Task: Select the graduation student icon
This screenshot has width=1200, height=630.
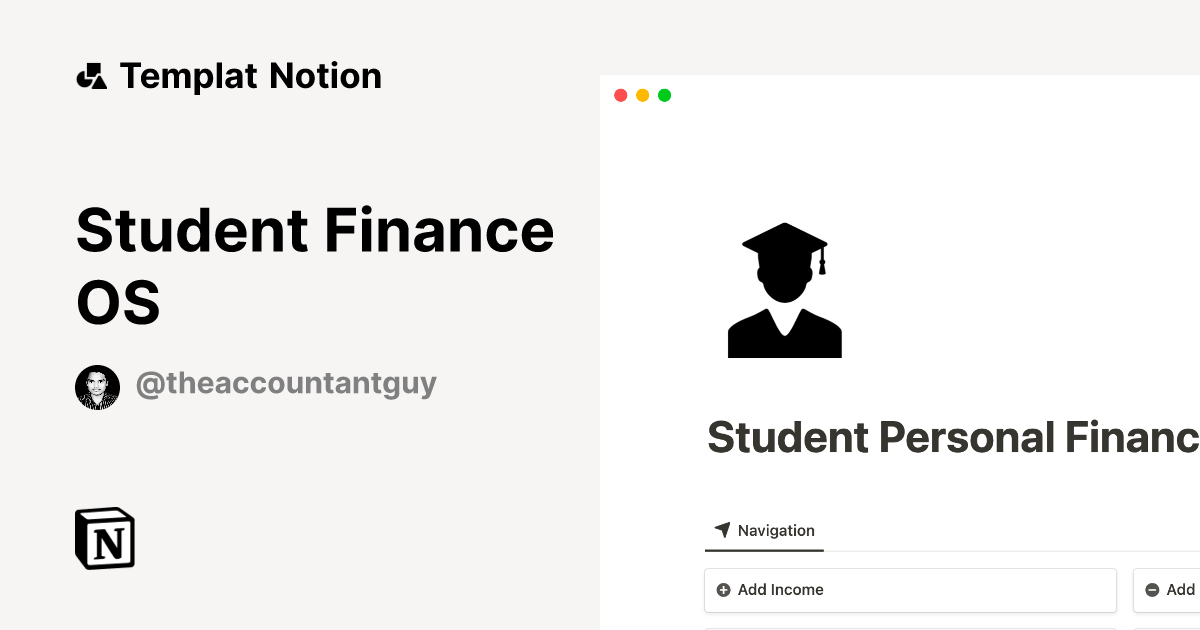Action: [785, 290]
